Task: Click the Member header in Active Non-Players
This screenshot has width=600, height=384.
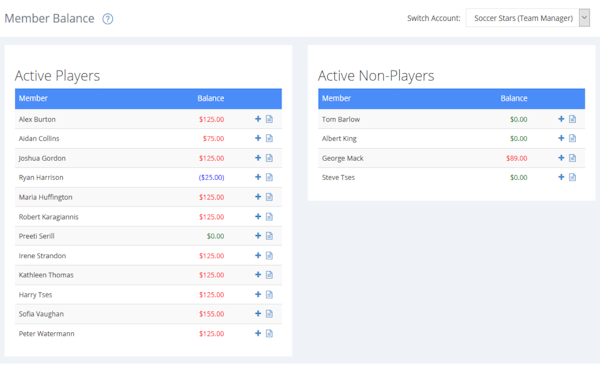Action: [x=336, y=98]
